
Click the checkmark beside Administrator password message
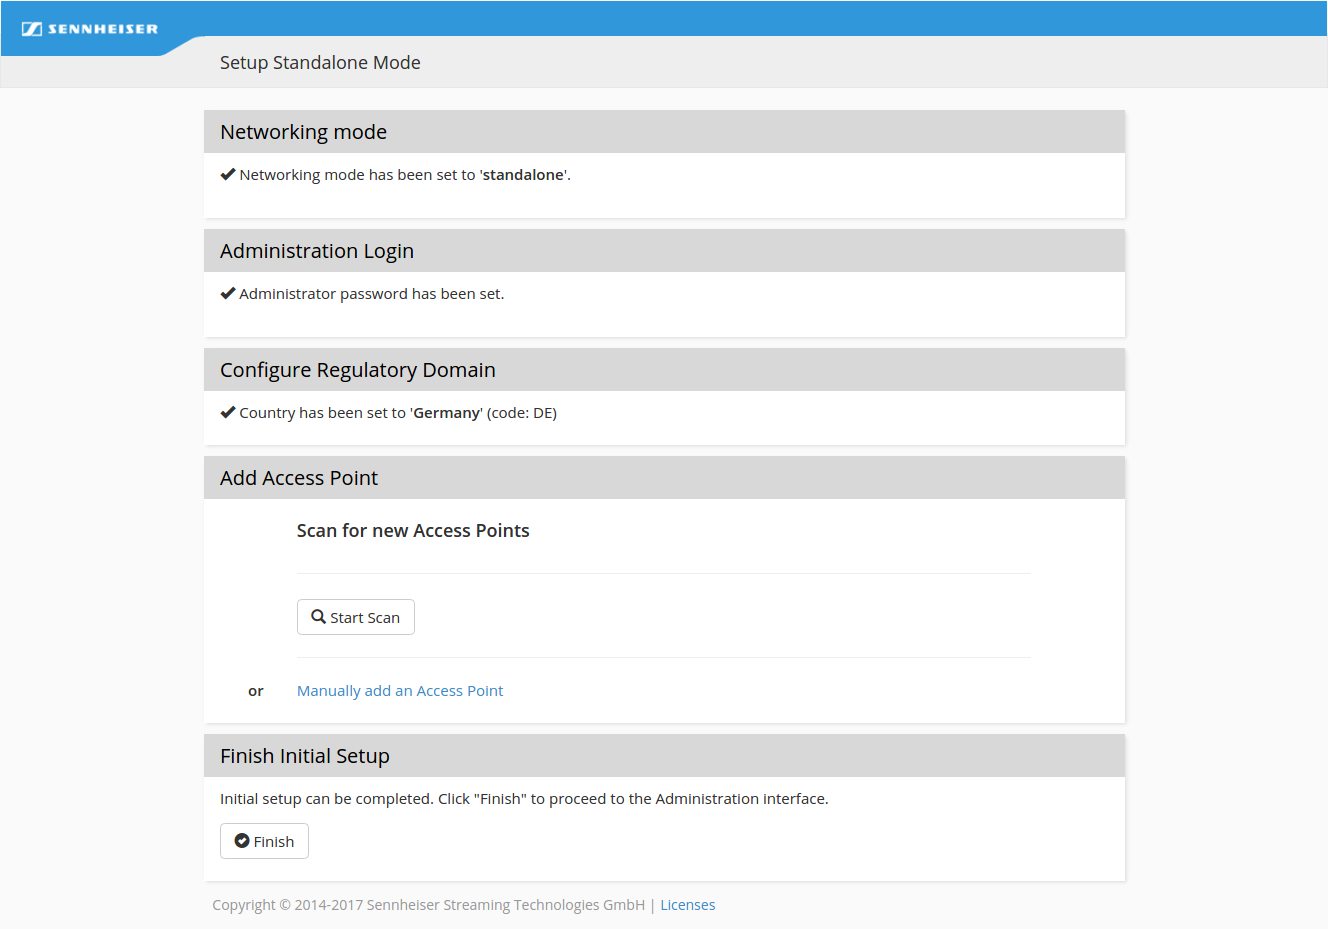pos(228,293)
